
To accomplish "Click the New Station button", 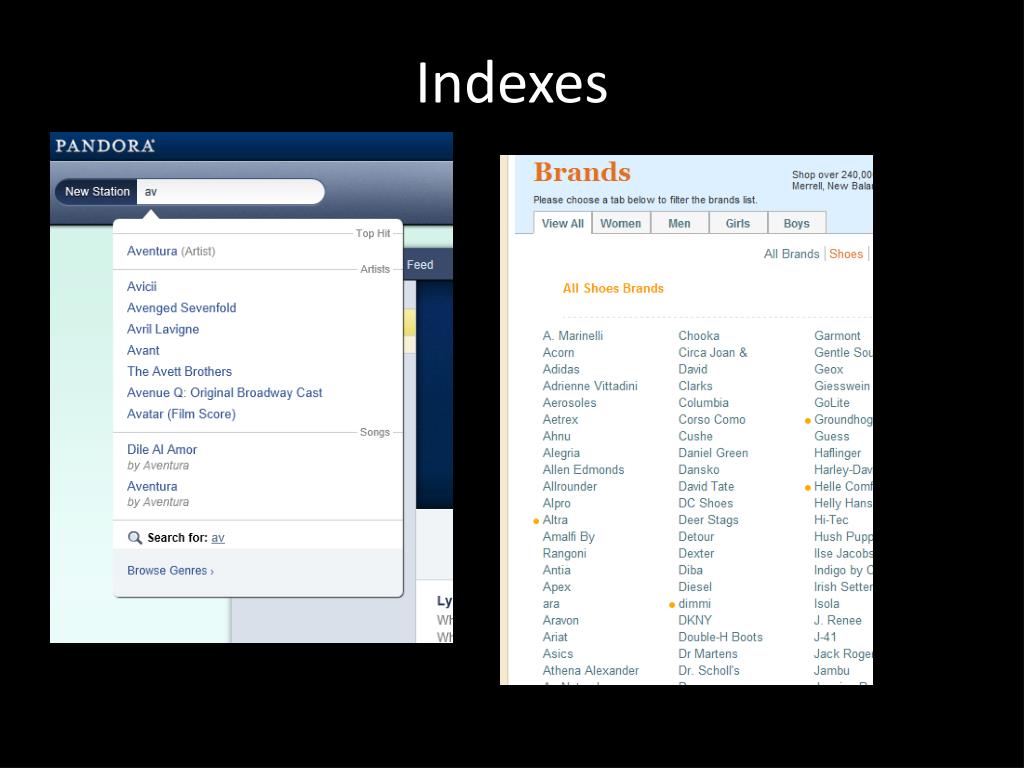I will coord(97,191).
